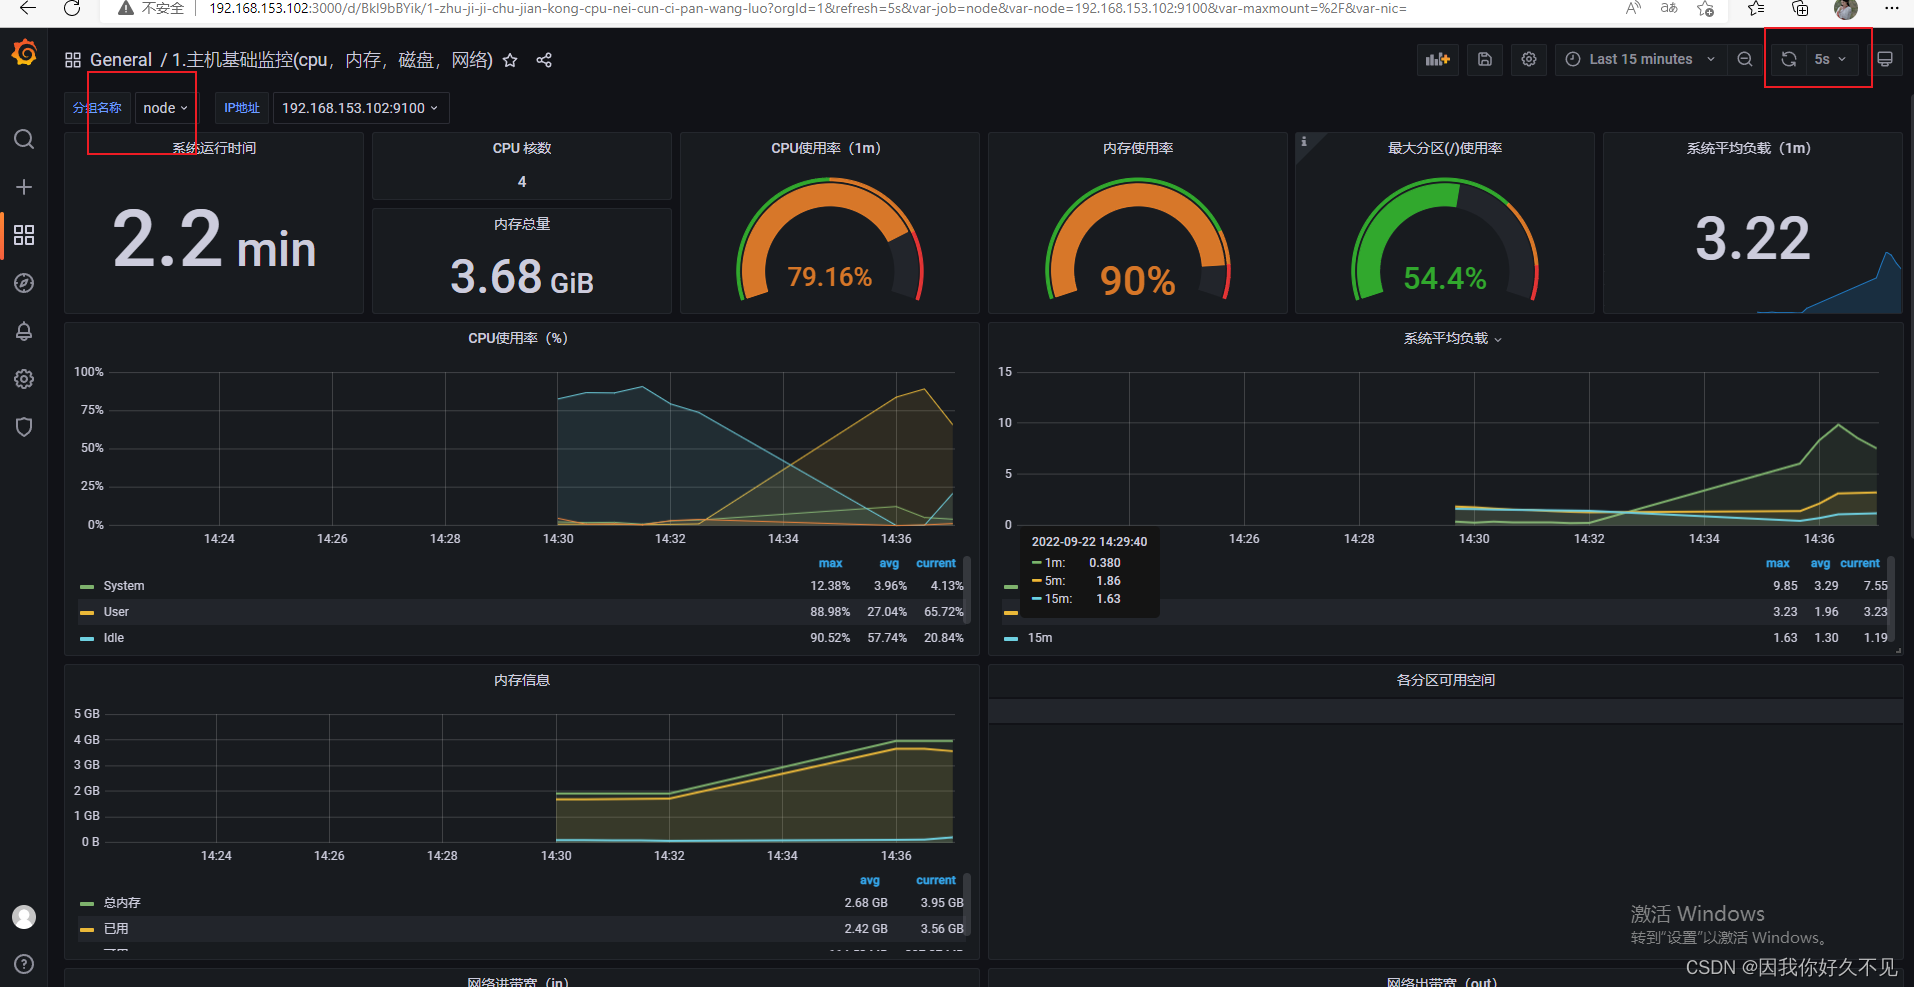Open the Dashboards grid icon in sidebar
Image resolution: width=1914 pixels, height=987 pixels.
click(24, 235)
